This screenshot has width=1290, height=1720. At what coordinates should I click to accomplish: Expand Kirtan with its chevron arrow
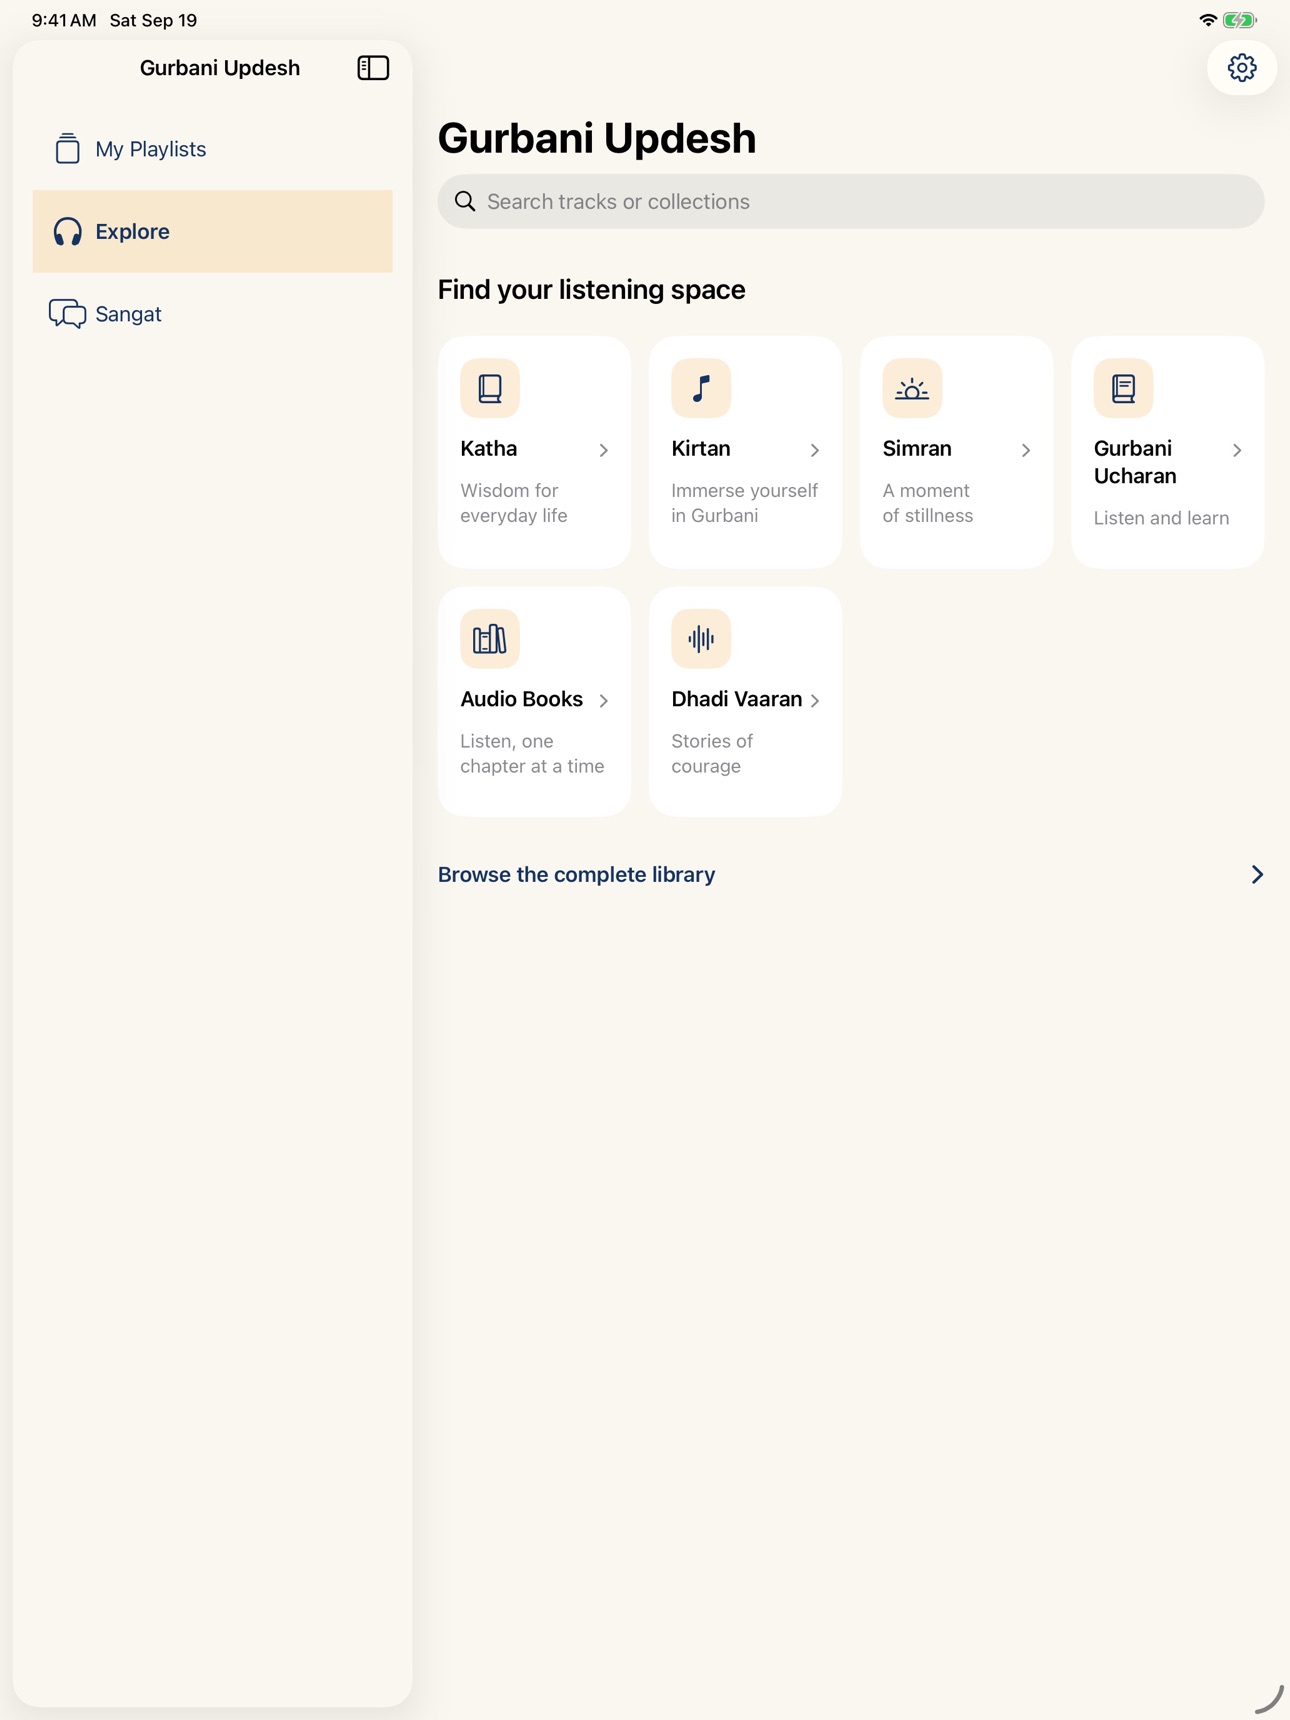click(x=815, y=450)
